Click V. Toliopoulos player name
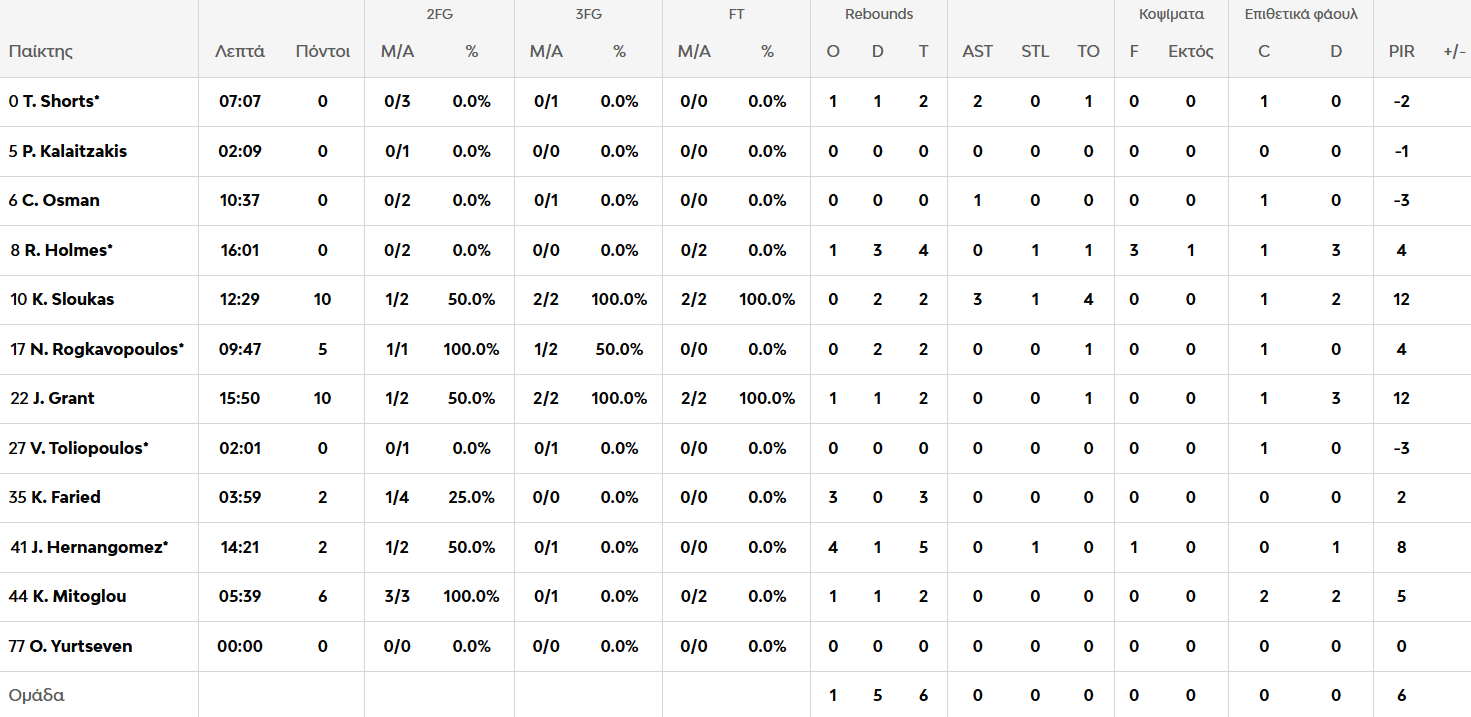1471x717 pixels. tap(88, 449)
